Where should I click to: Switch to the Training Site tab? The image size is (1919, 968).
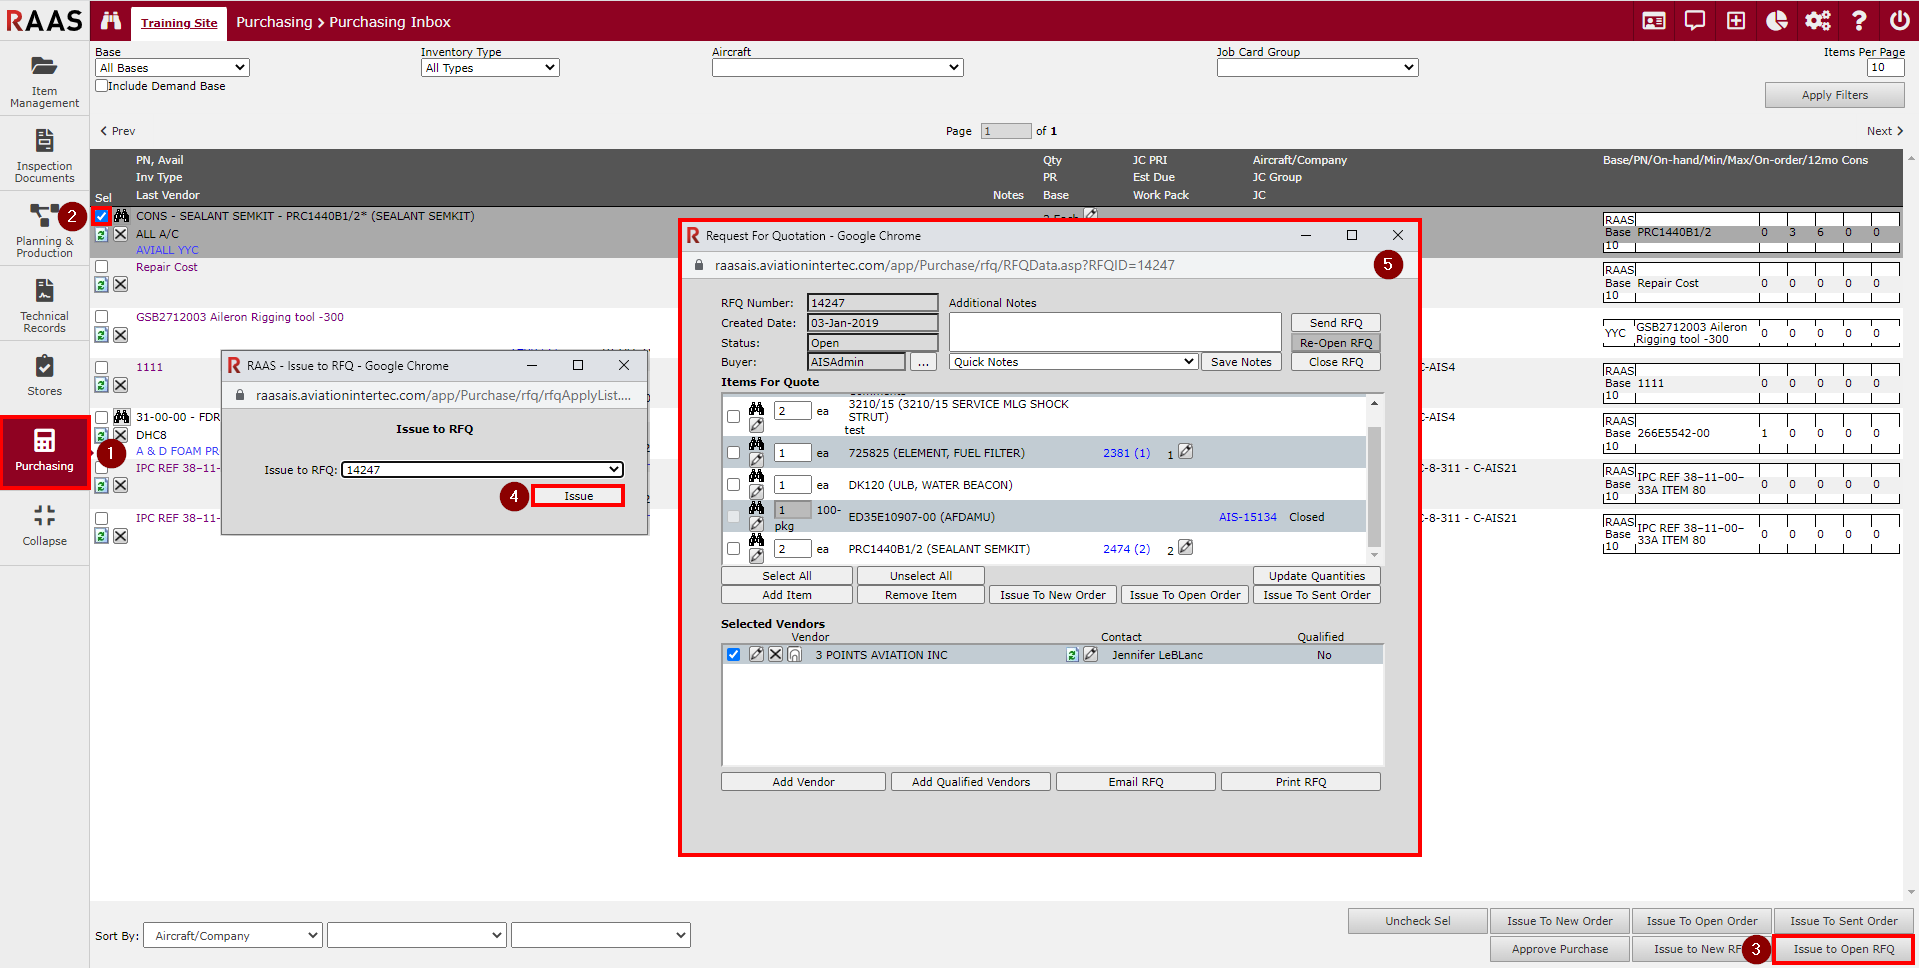[179, 23]
